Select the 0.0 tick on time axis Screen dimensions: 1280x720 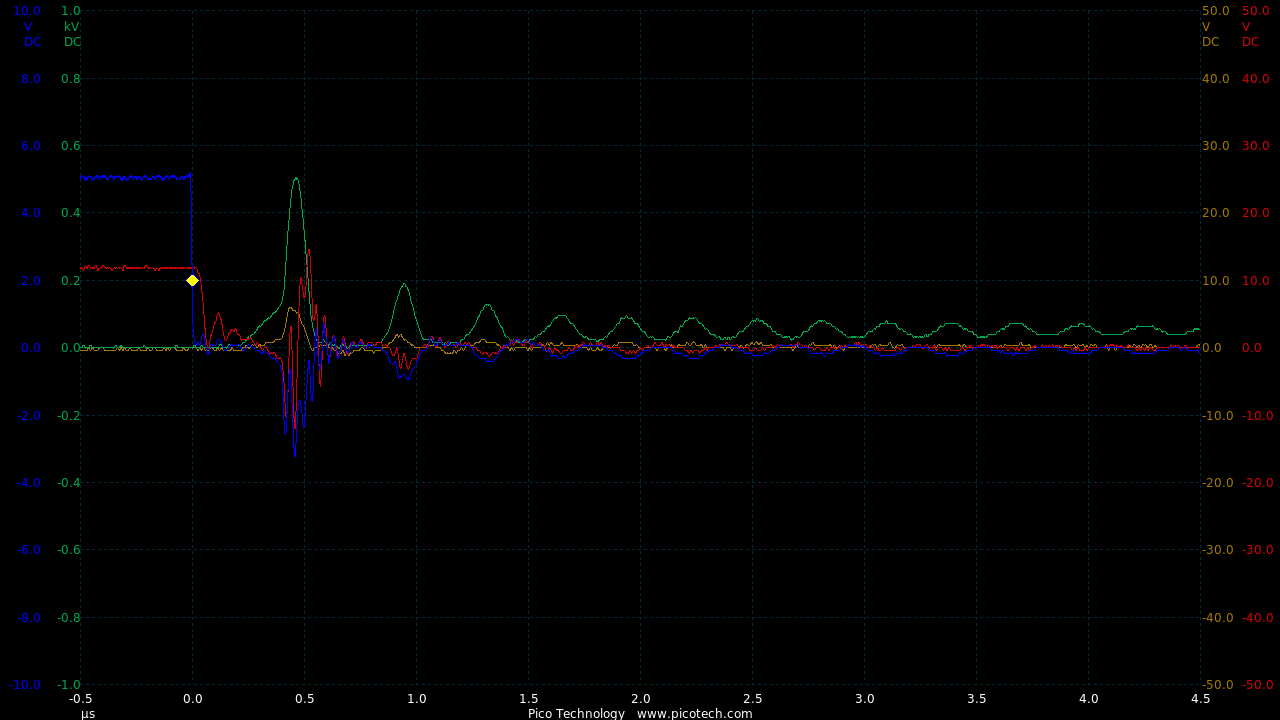coord(193,699)
